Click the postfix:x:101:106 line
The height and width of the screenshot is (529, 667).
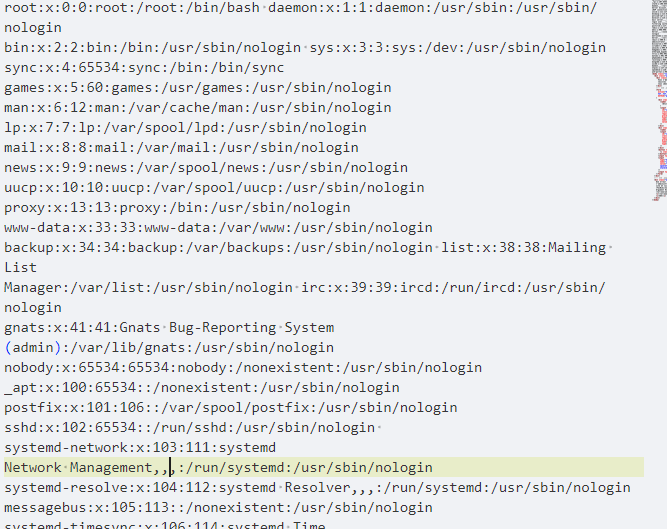[x=231, y=407]
